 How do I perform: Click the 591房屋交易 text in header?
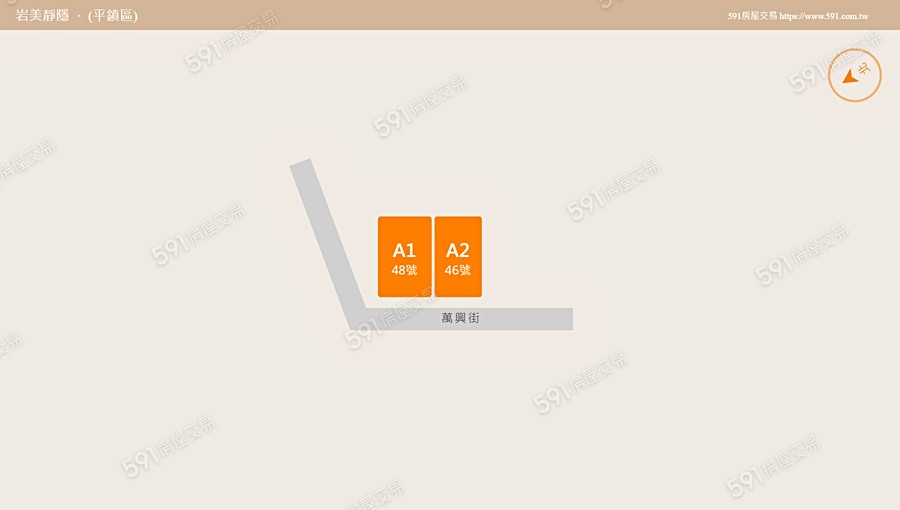[x=752, y=16]
